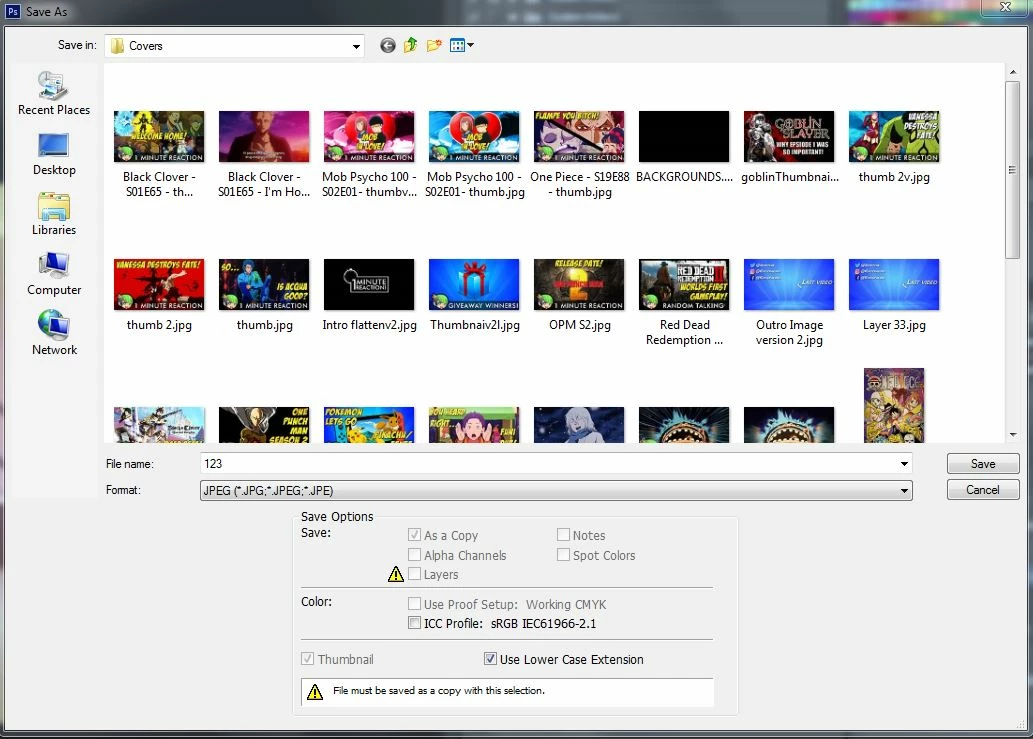Screen dimensions: 1033x739
Task: Expand the Save in Covers dropdown
Action: pos(356,46)
